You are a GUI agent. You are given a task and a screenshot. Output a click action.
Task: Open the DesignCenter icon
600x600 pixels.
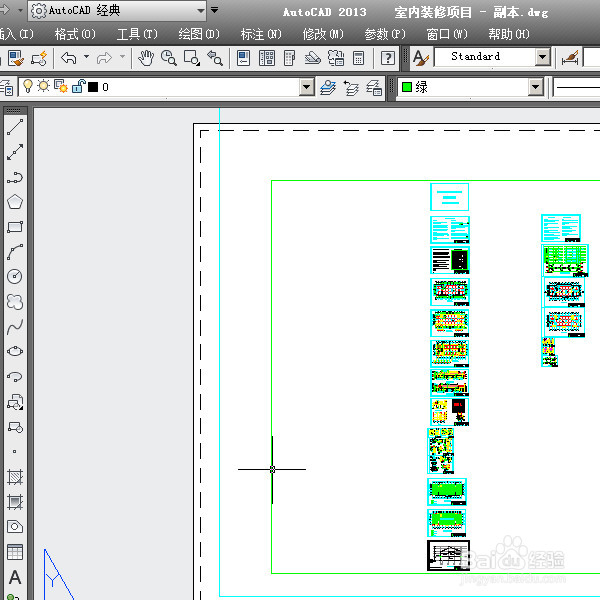pos(267,58)
